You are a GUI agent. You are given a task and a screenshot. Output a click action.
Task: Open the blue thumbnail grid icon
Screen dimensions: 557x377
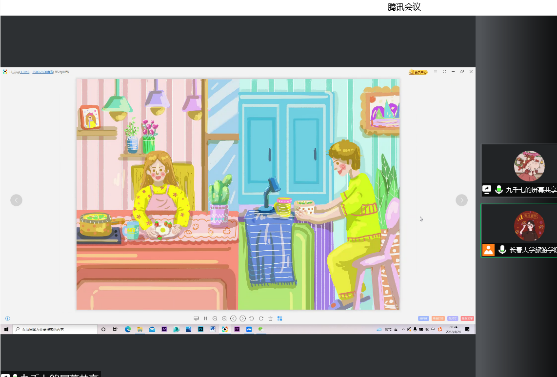click(280, 318)
